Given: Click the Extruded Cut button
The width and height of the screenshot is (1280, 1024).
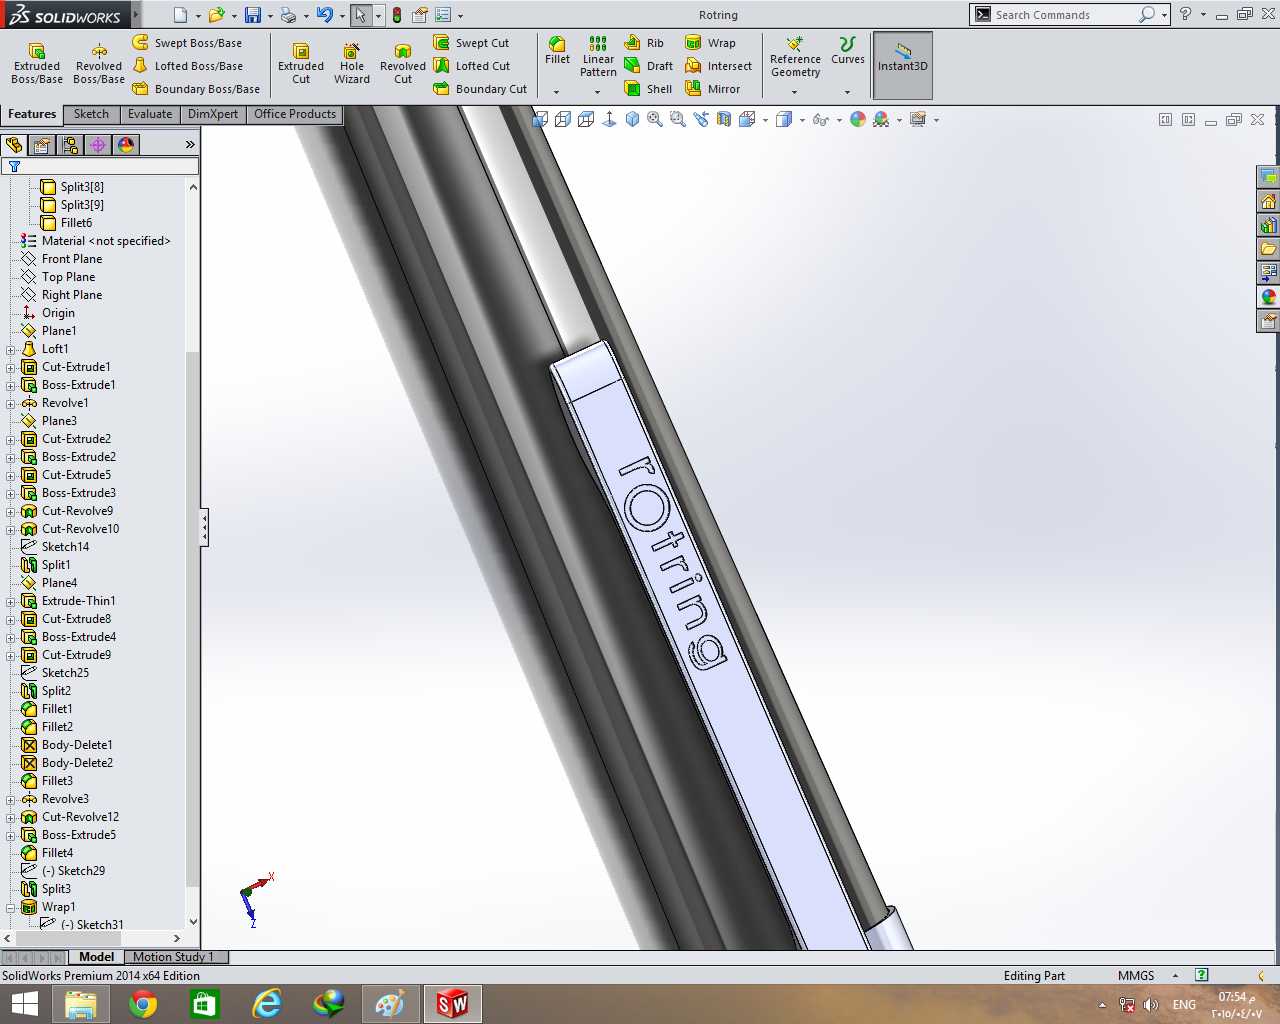Looking at the screenshot, I should click(301, 65).
